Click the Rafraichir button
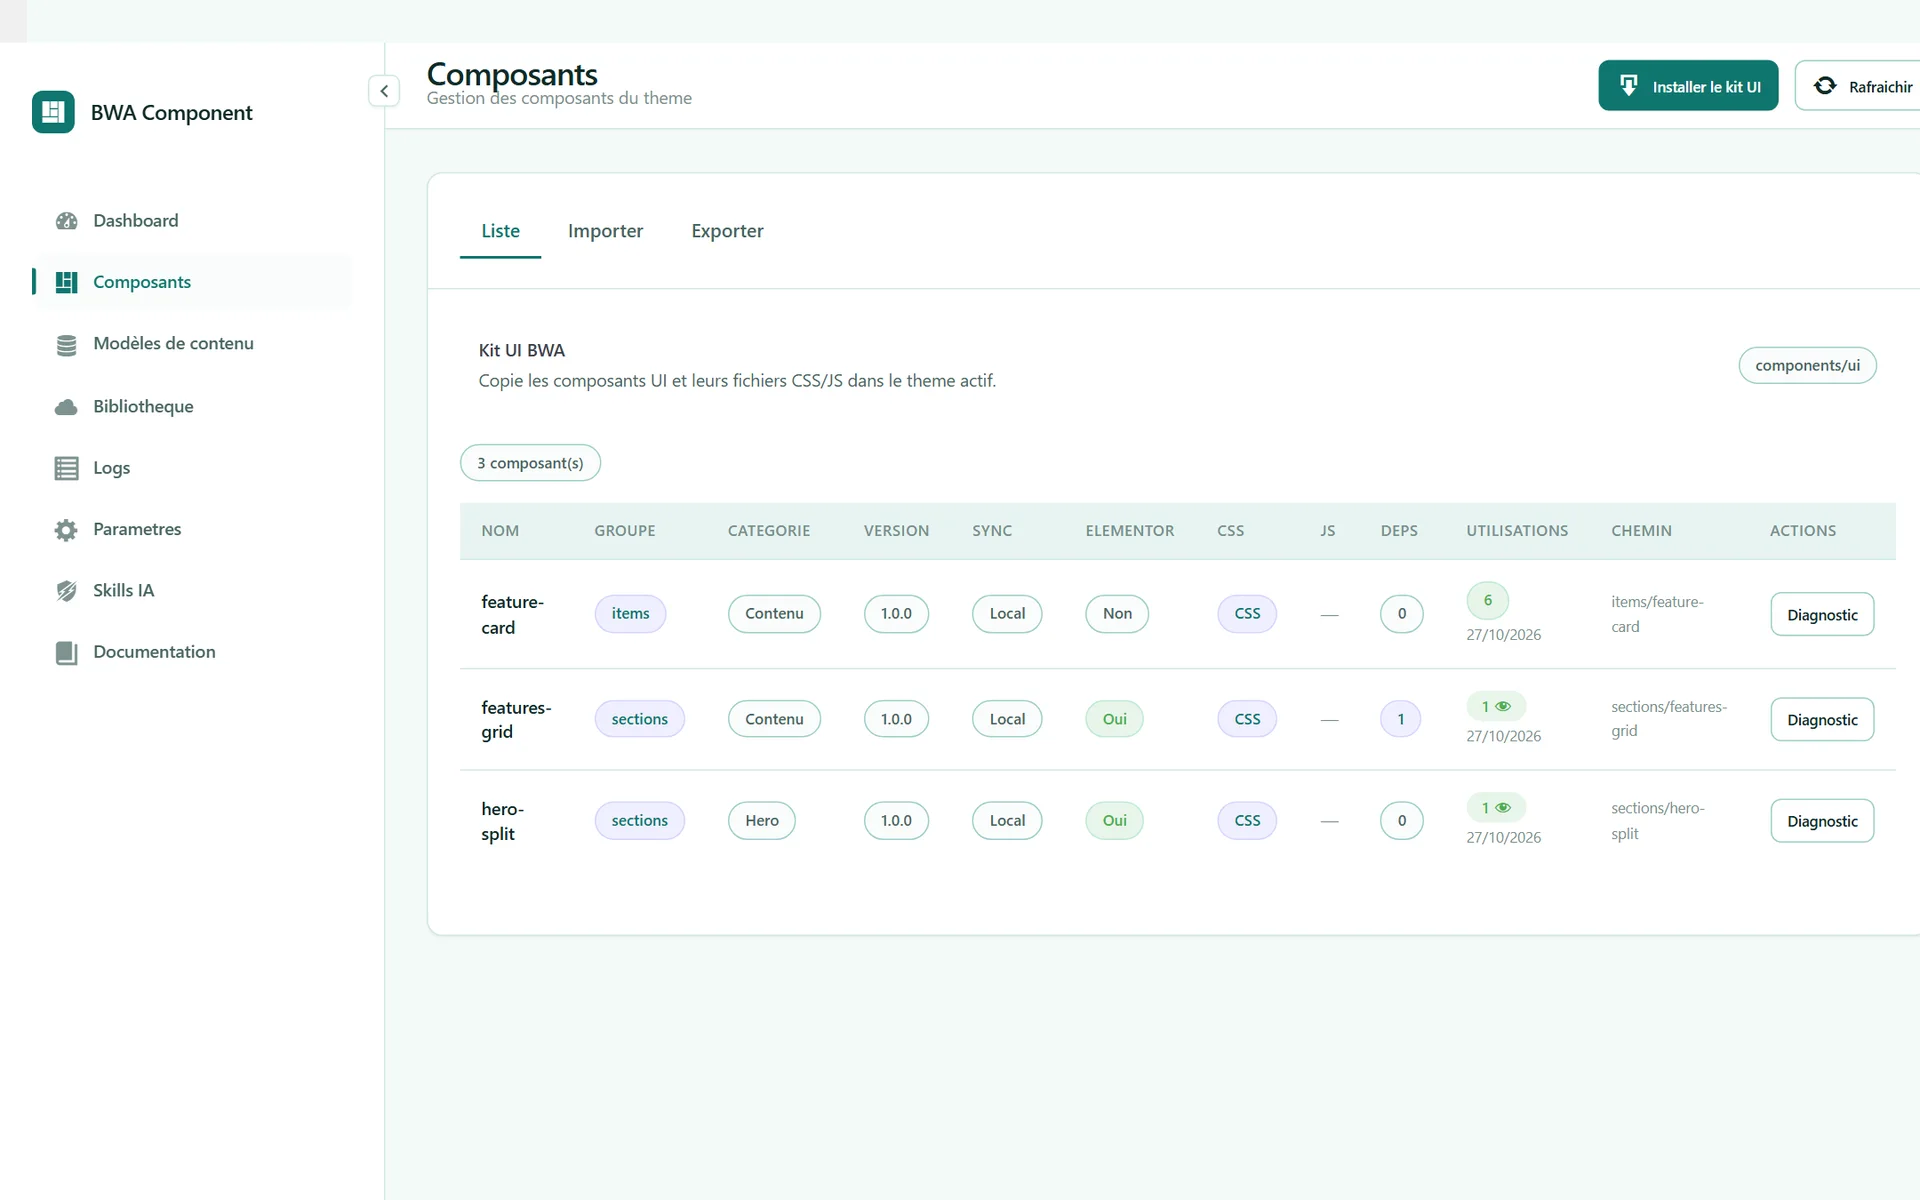The image size is (1920, 1200). point(1858,86)
